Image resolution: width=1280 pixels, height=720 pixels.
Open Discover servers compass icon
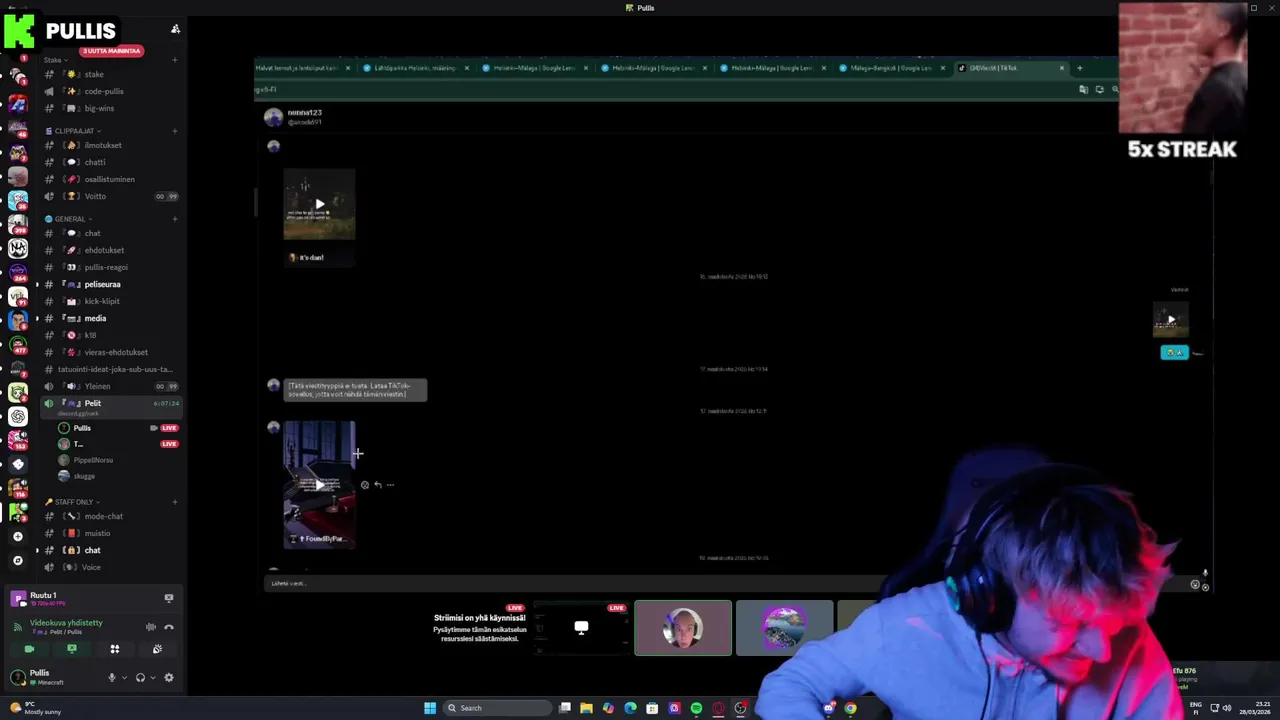coord(18,560)
